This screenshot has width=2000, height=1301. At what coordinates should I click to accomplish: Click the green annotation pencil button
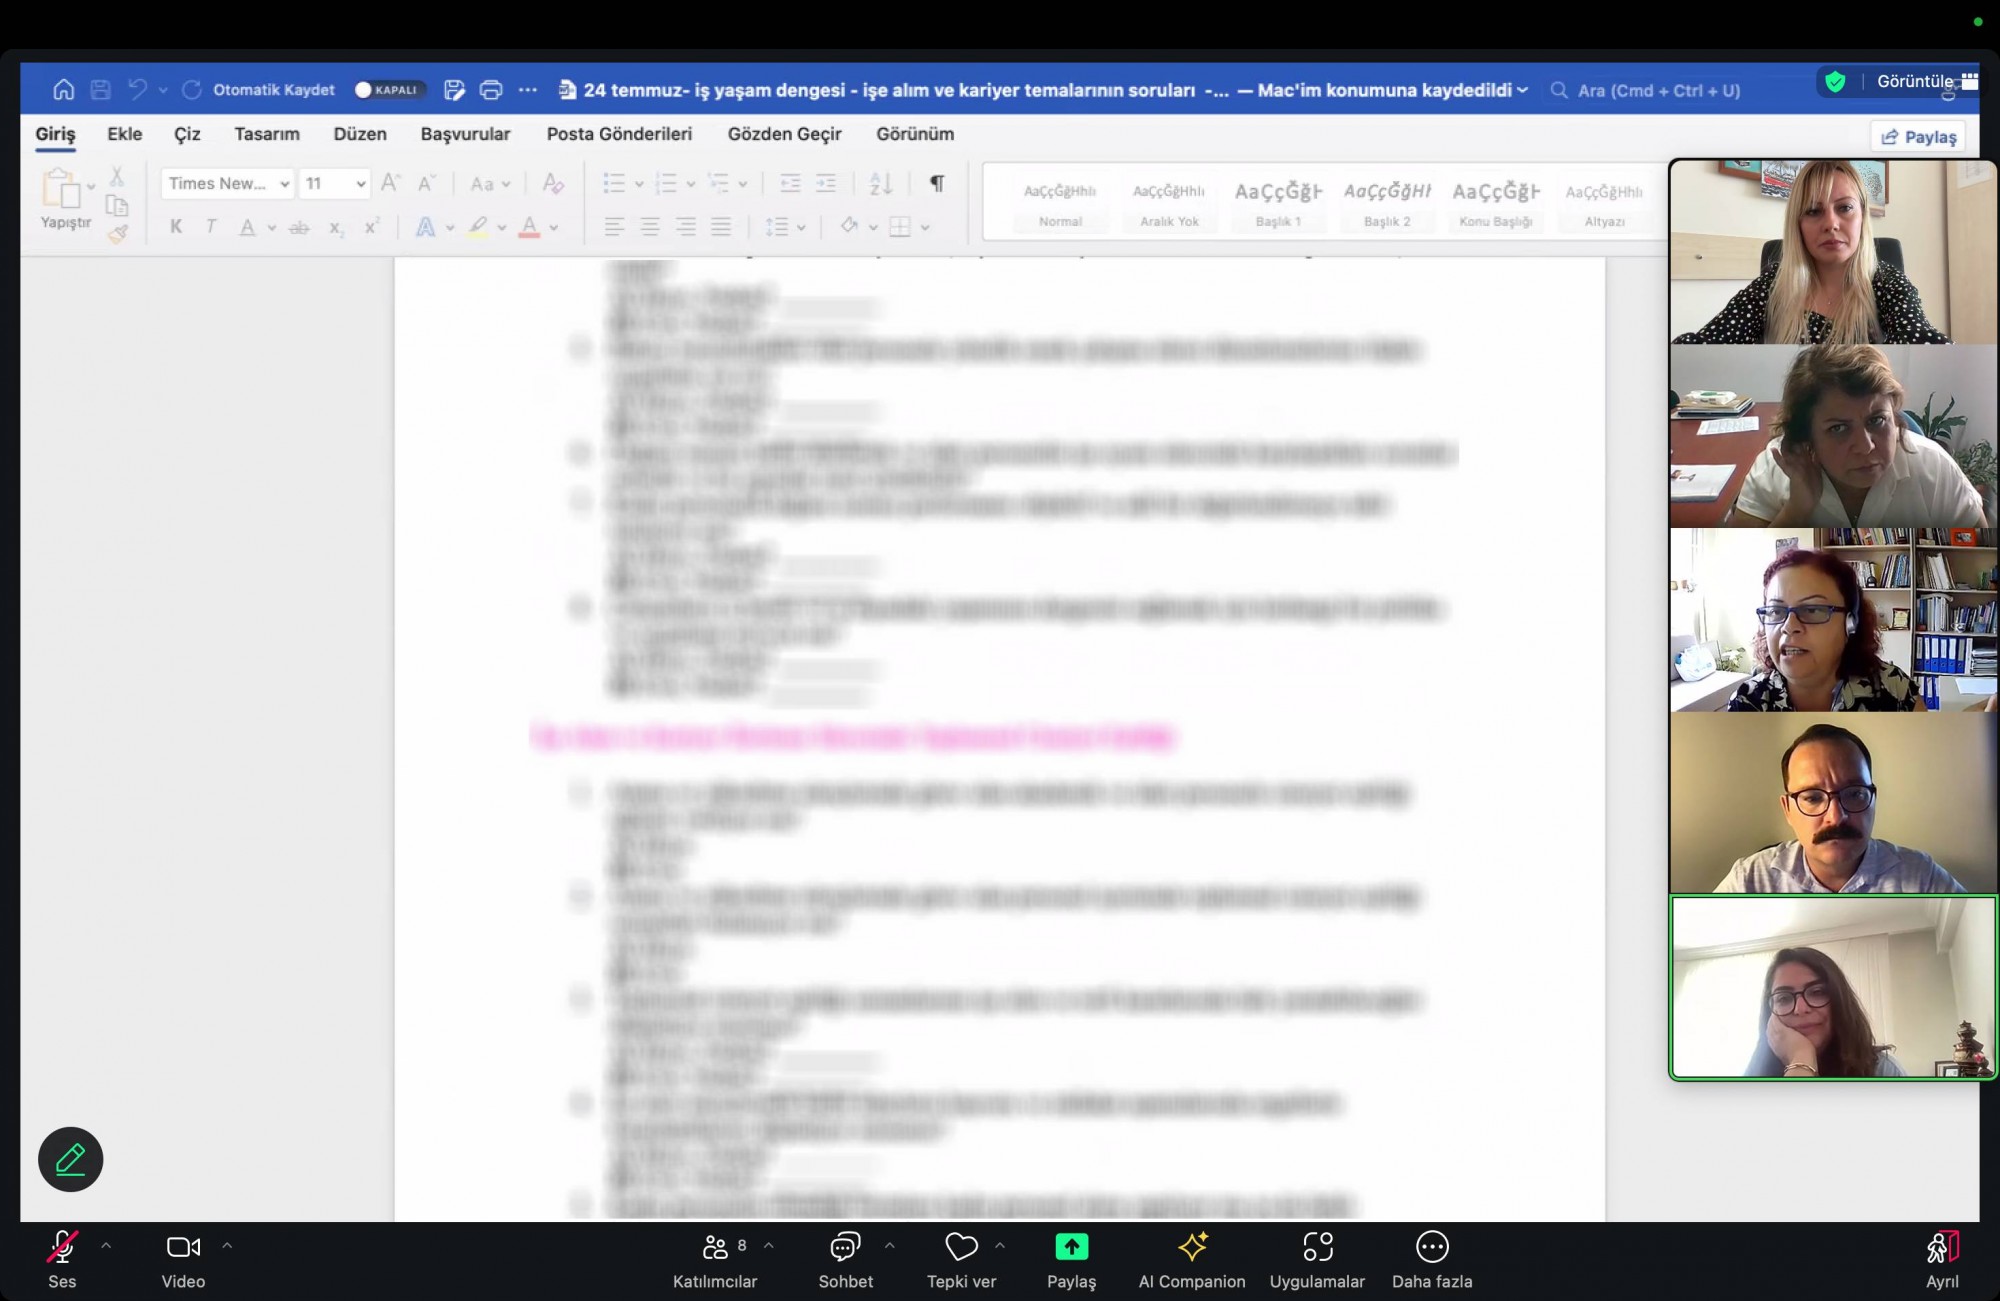click(x=70, y=1159)
